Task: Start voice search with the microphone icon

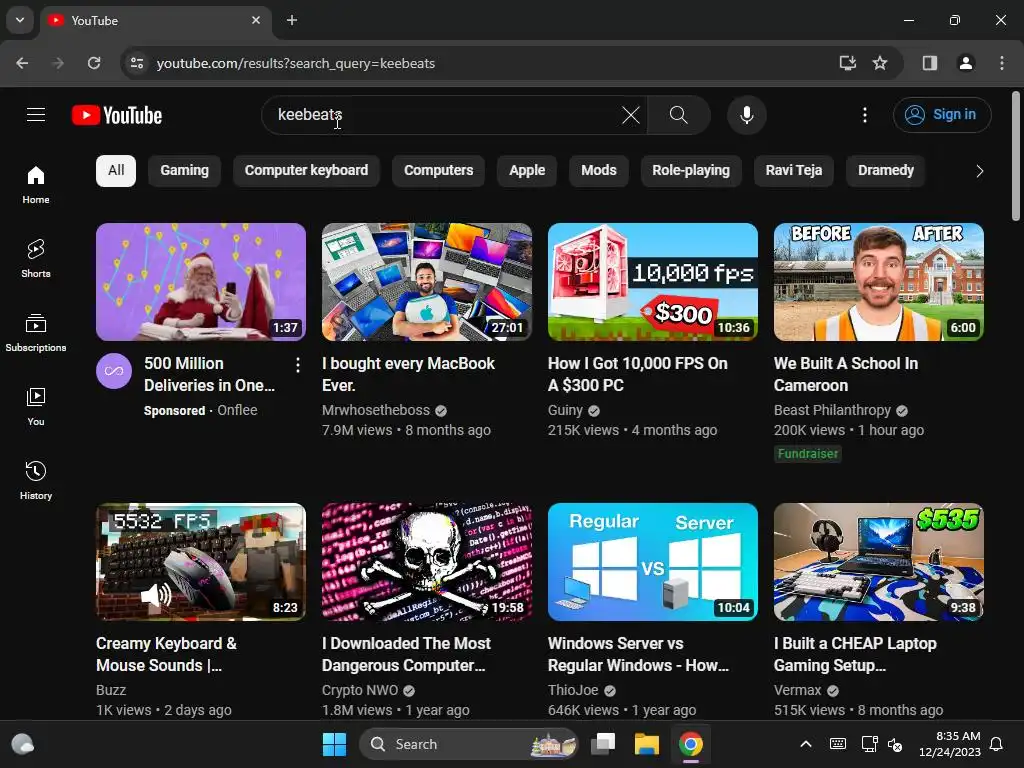Action: [x=746, y=115]
